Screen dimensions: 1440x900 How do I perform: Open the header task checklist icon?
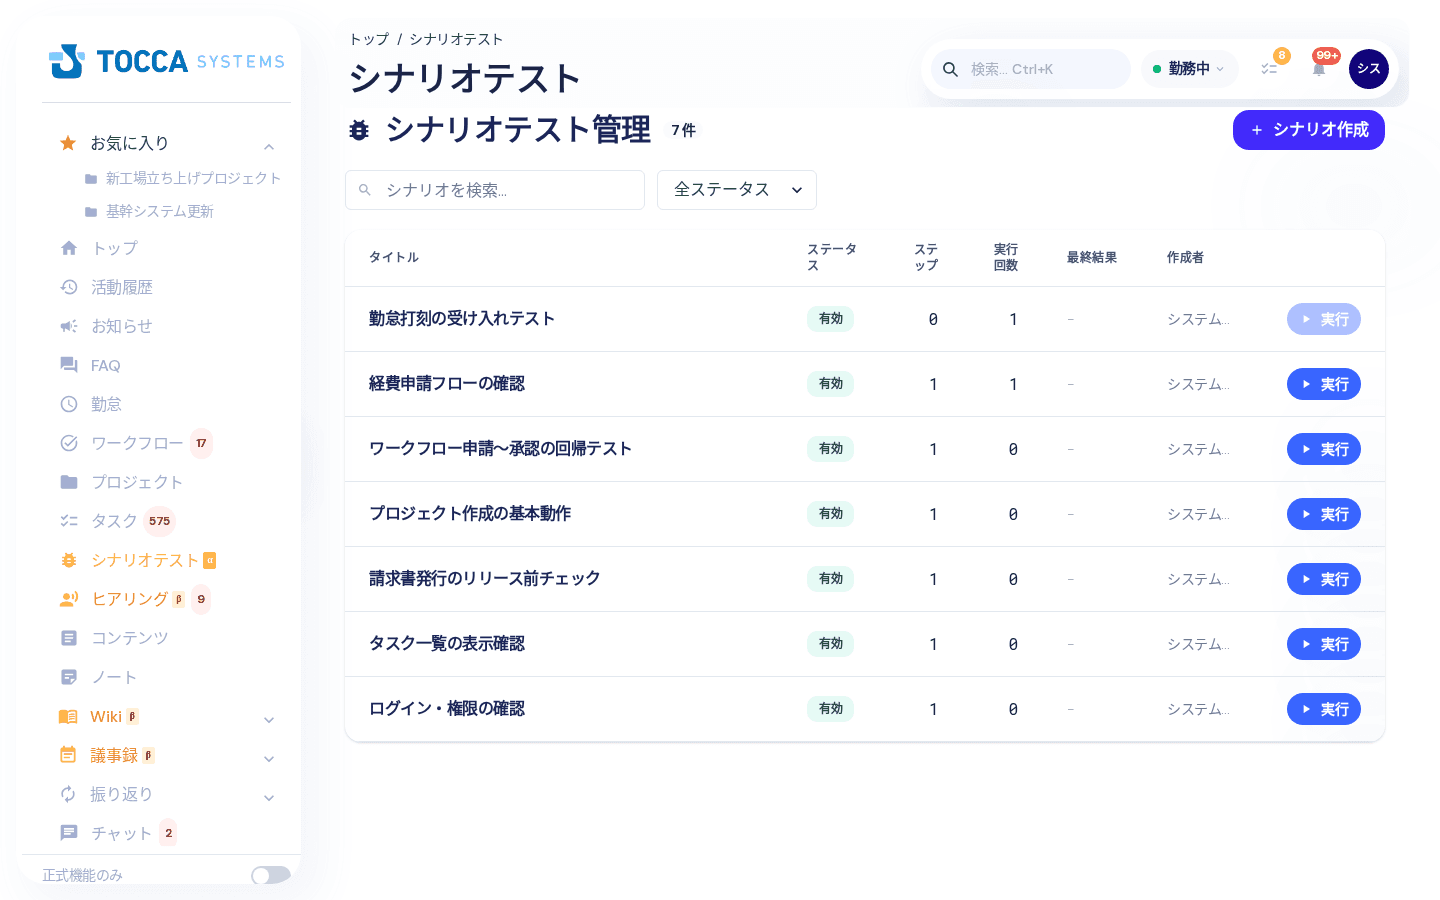tap(1269, 69)
